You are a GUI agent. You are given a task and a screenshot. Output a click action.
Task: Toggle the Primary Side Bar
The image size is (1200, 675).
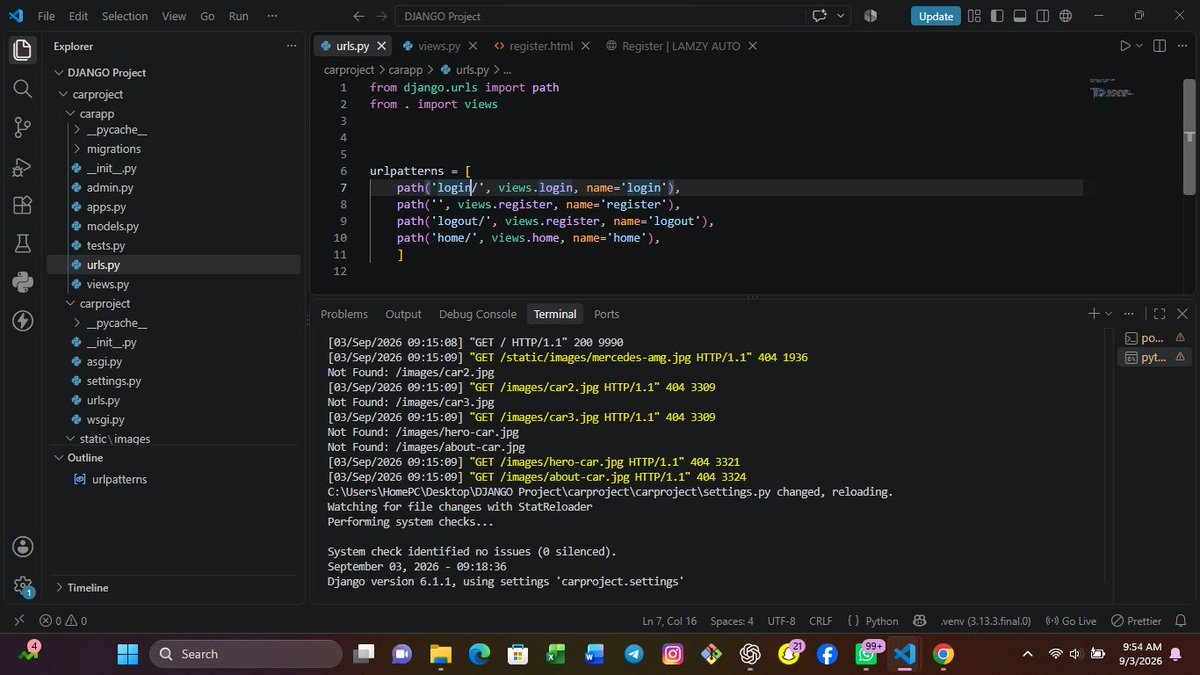coord(996,16)
